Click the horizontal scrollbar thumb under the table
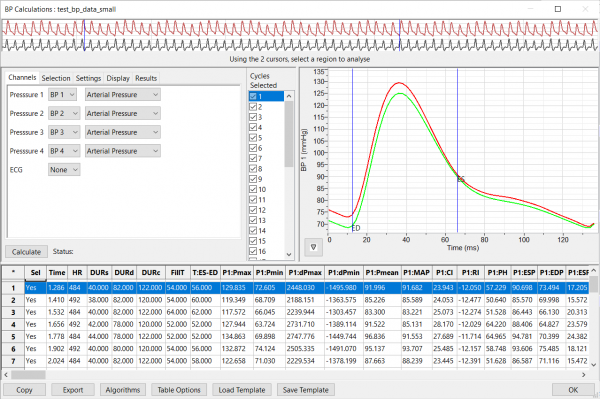Viewport: 600px width, 399px height. click(x=28, y=375)
